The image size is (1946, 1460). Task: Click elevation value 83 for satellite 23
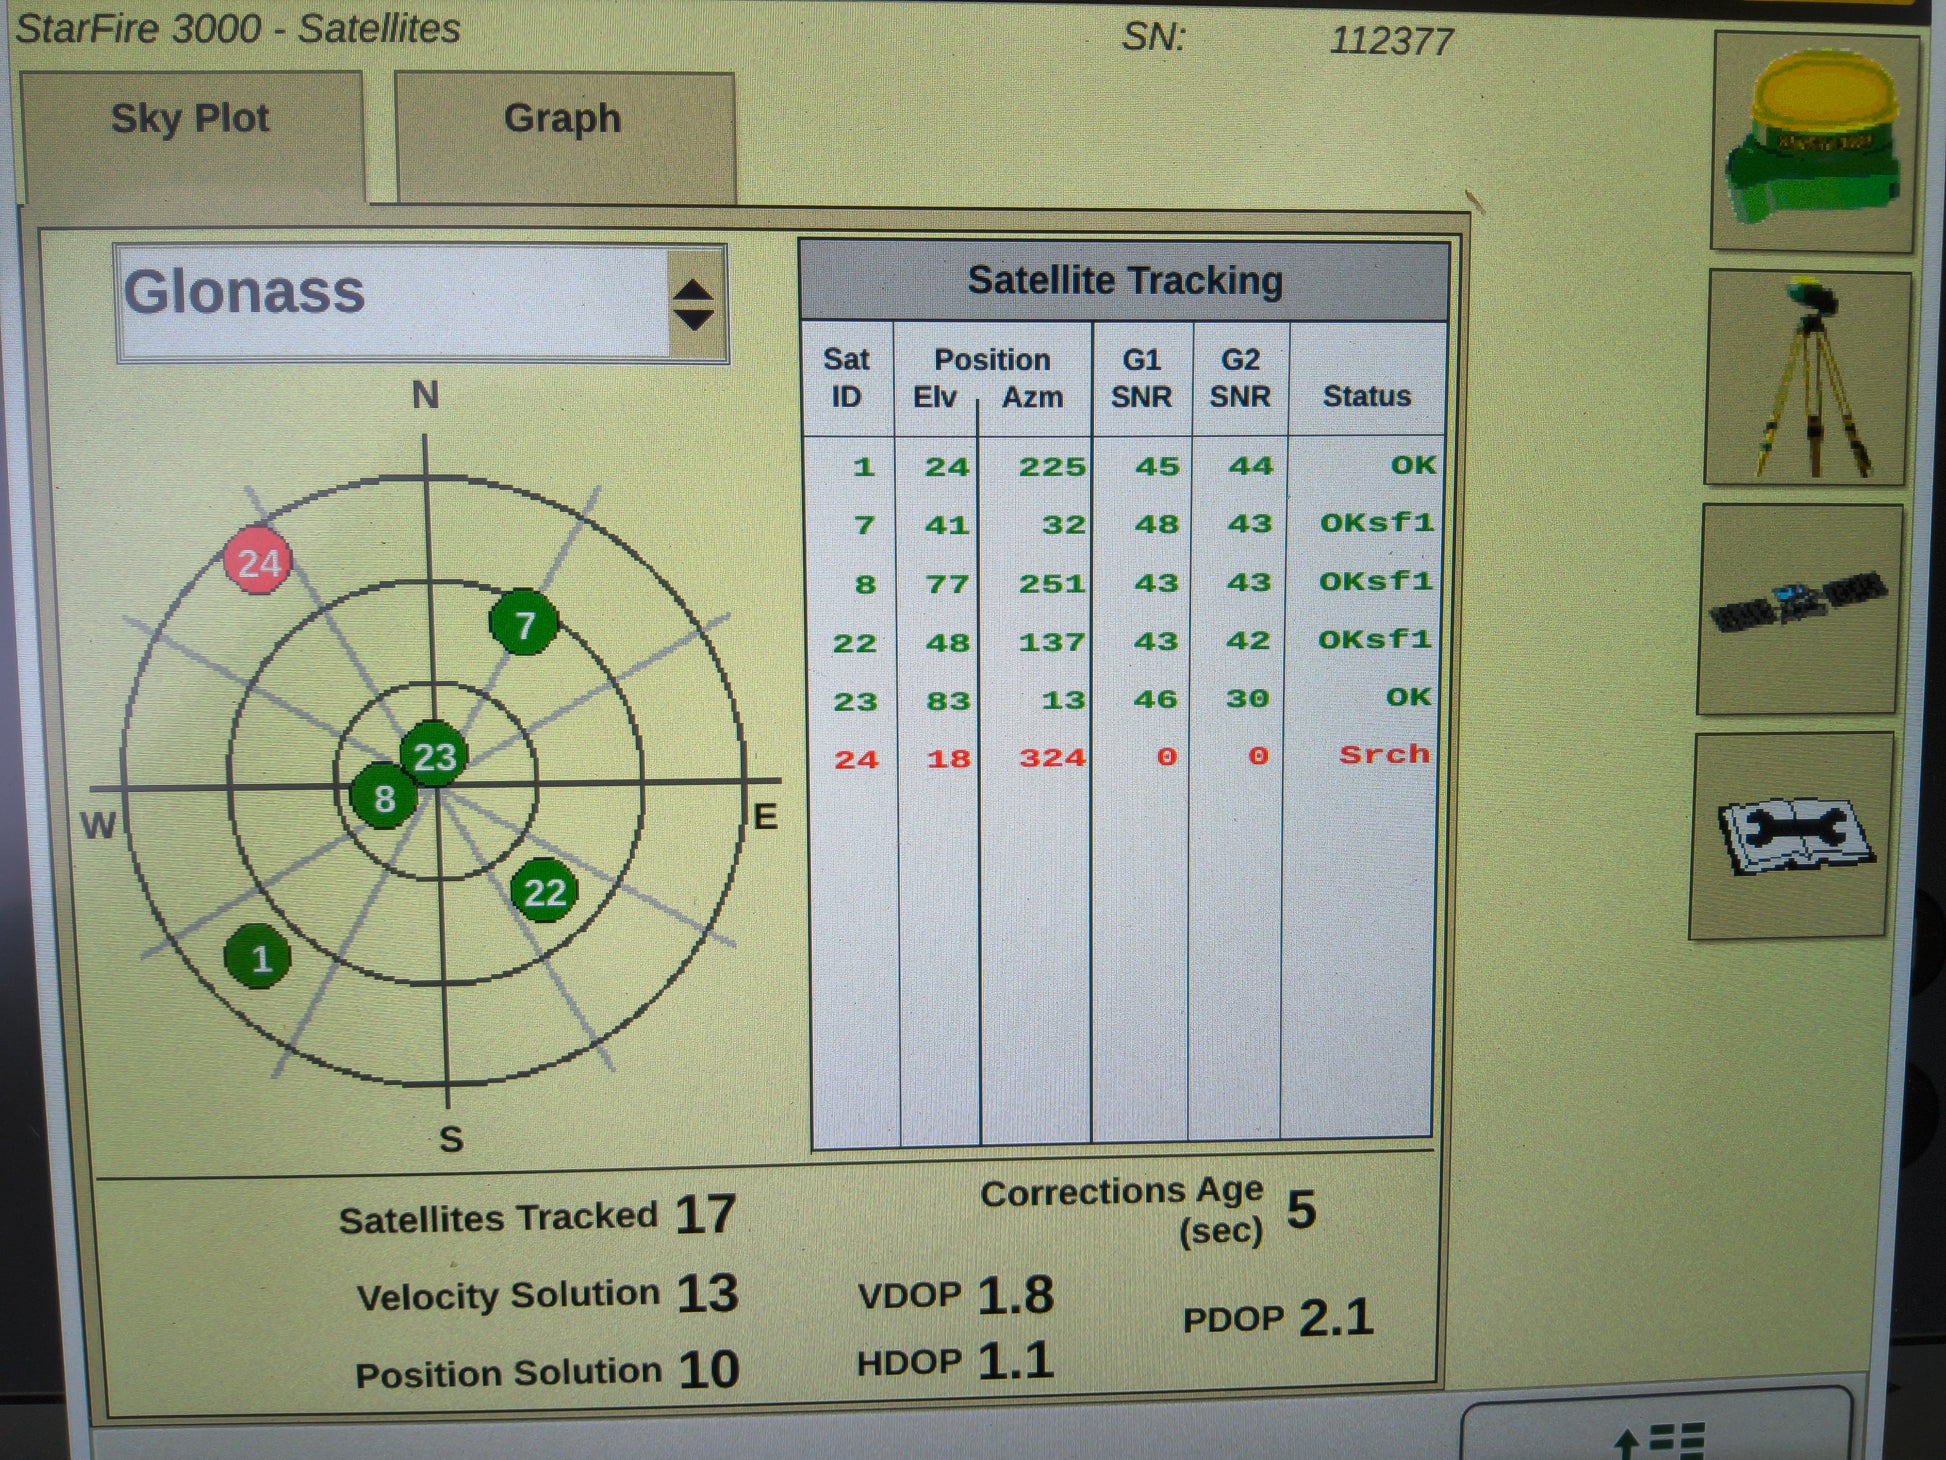coord(948,700)
